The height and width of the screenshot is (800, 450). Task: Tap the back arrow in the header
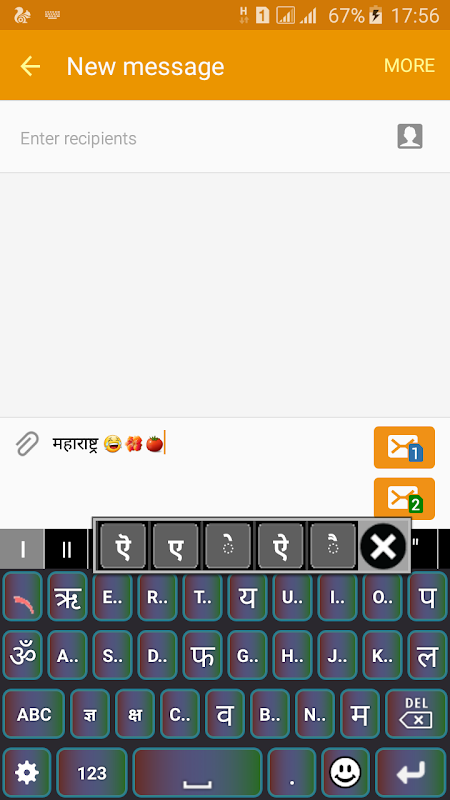click(30, 66)
